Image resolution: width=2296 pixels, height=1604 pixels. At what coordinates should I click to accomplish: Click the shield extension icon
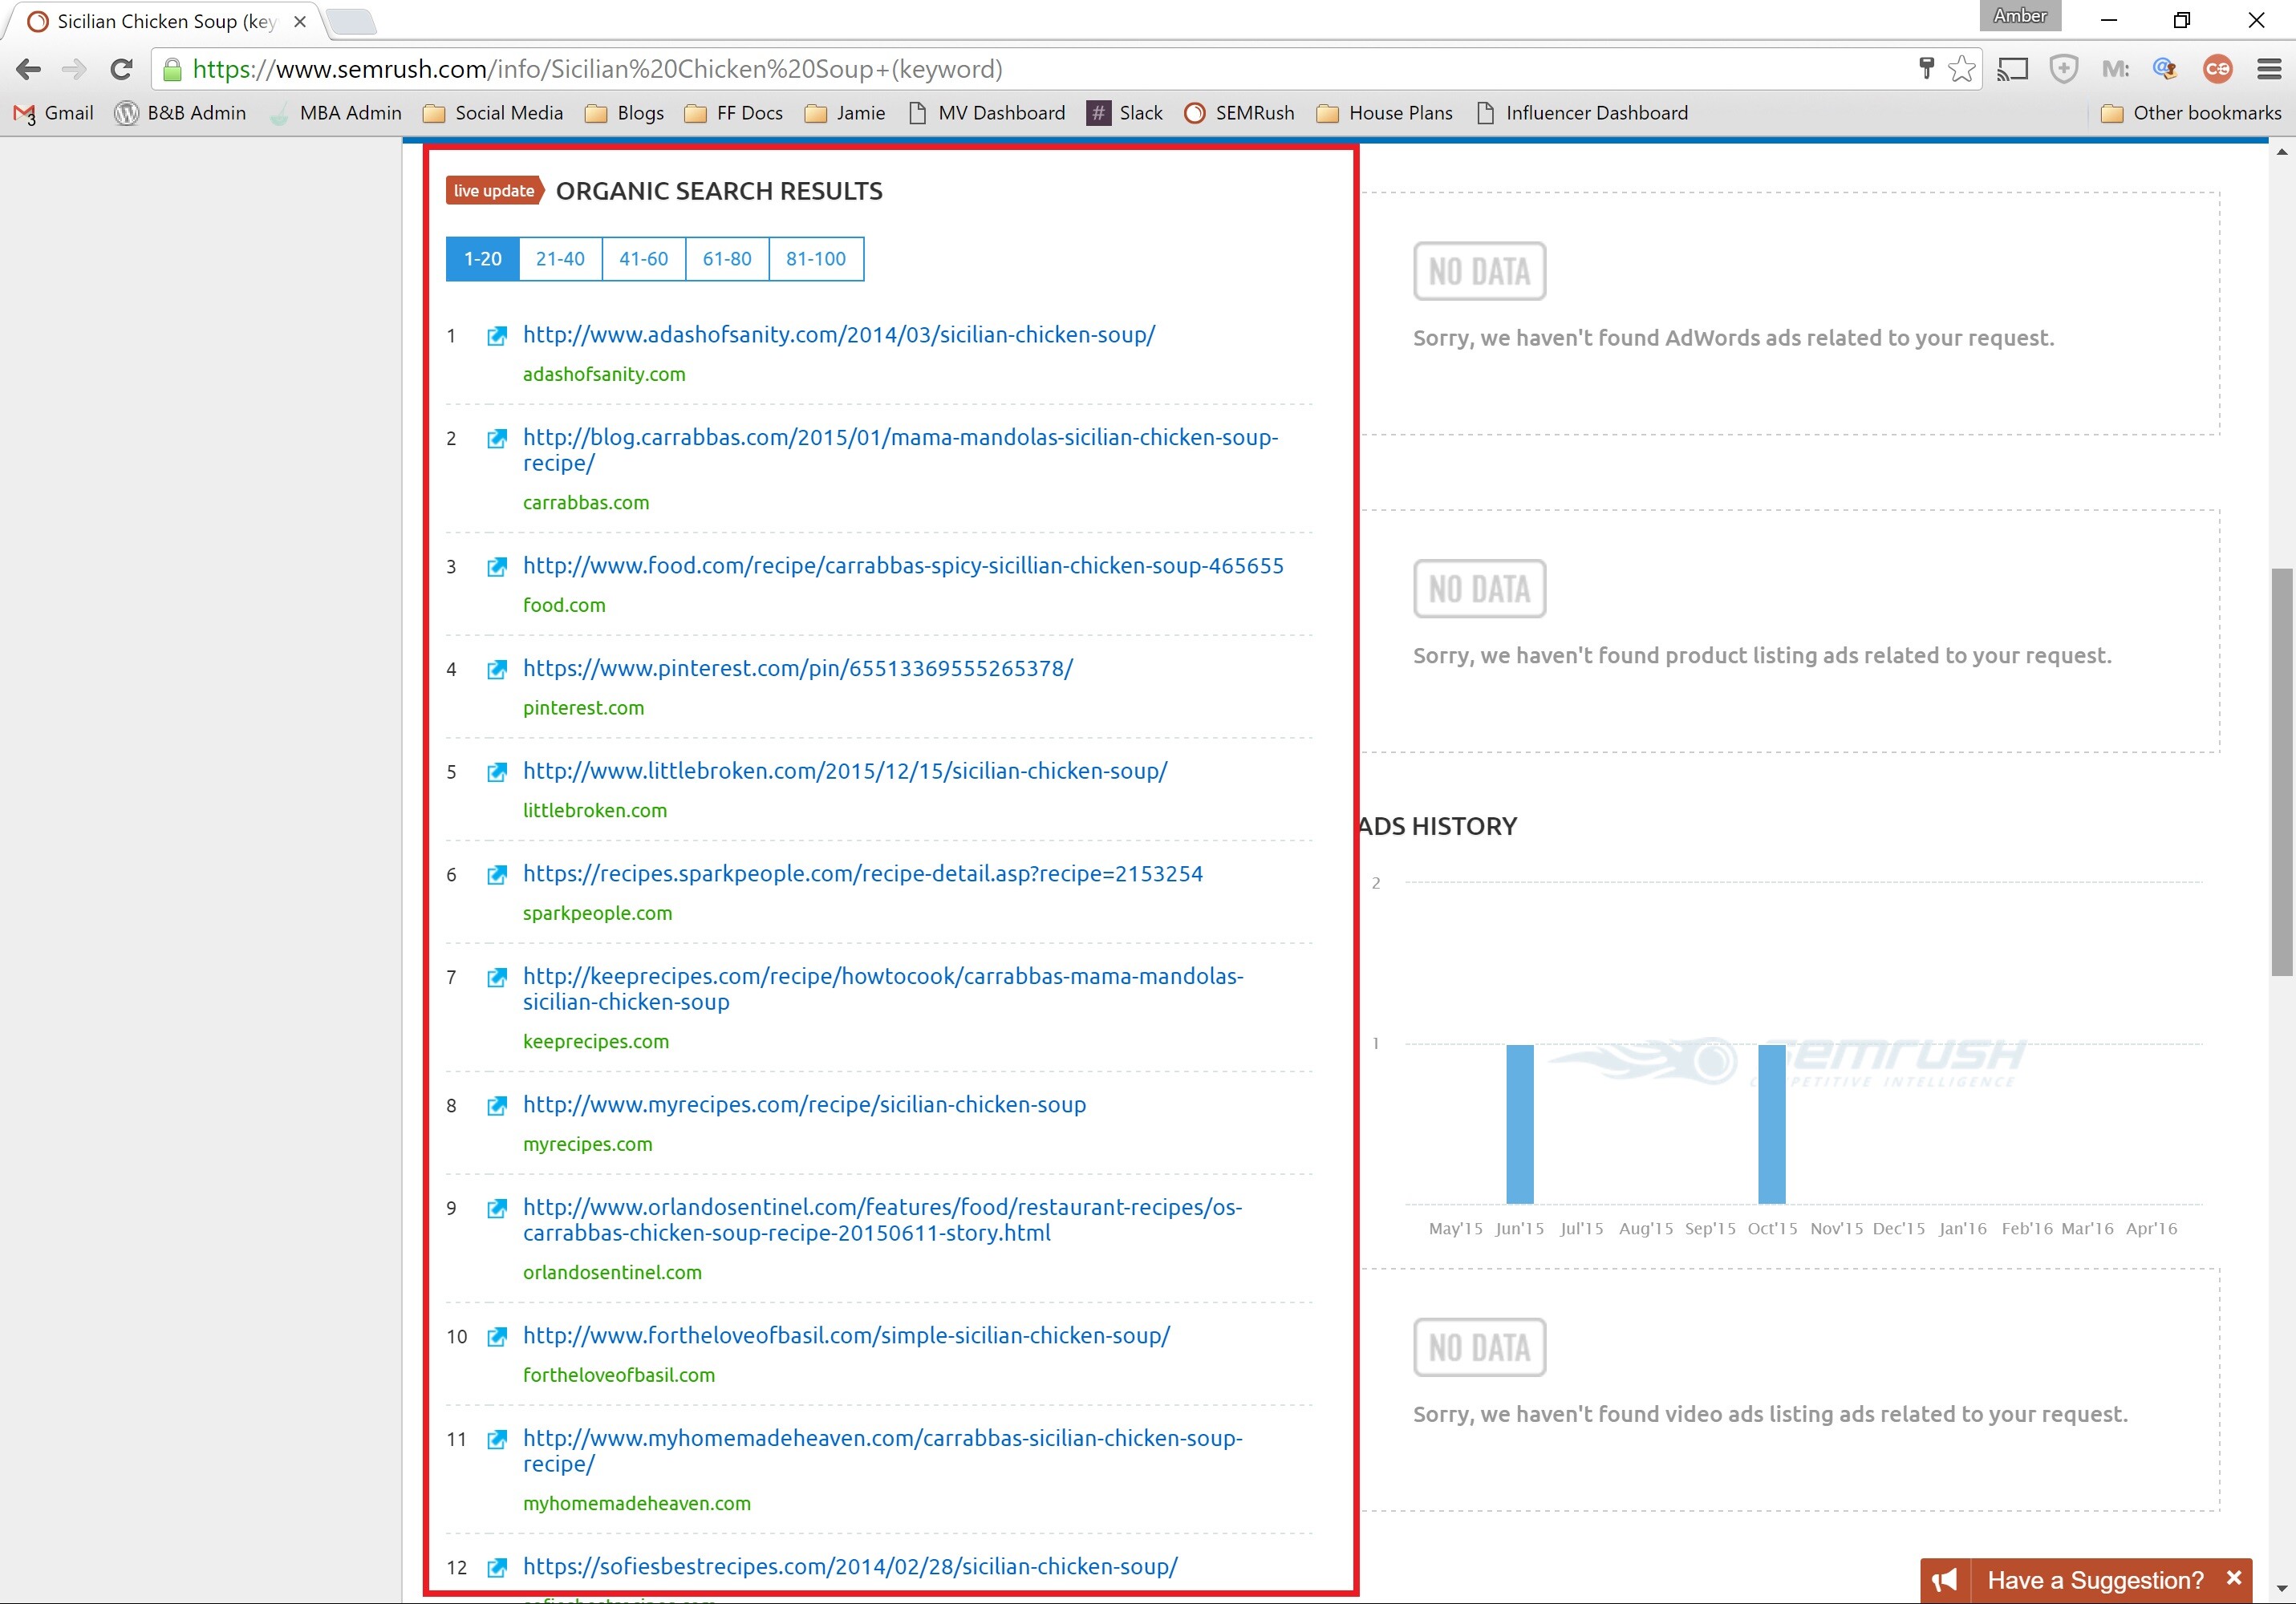point(2063,69)
